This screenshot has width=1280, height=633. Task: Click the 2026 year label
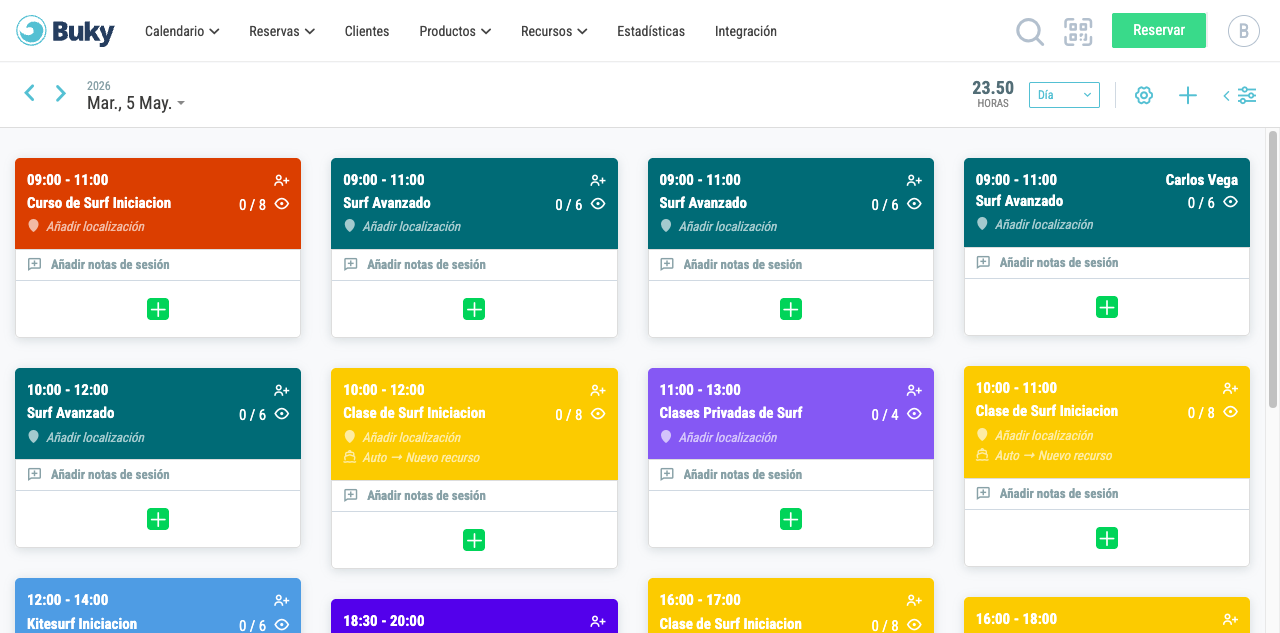pos(99,86)
